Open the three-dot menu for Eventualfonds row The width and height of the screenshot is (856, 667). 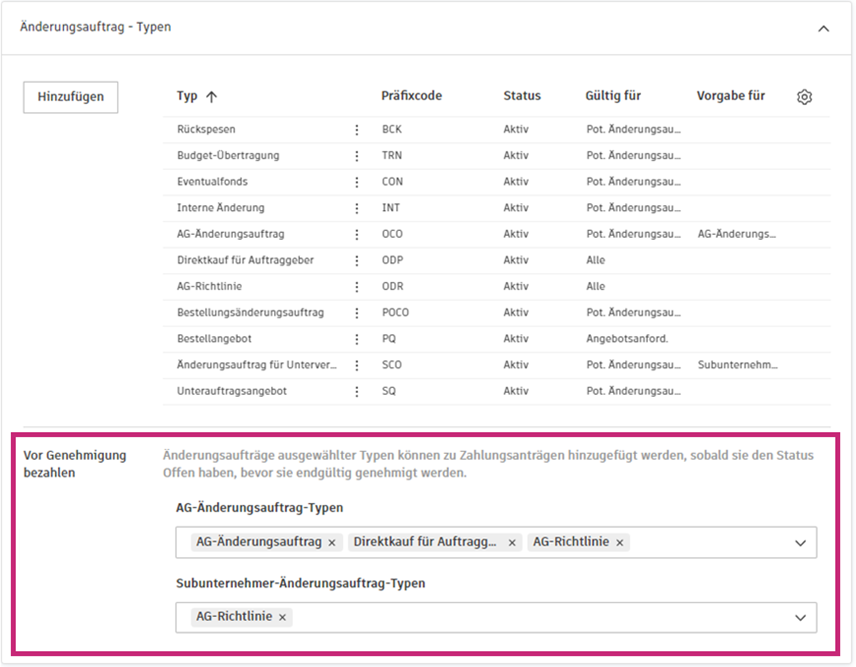point(357,182)
